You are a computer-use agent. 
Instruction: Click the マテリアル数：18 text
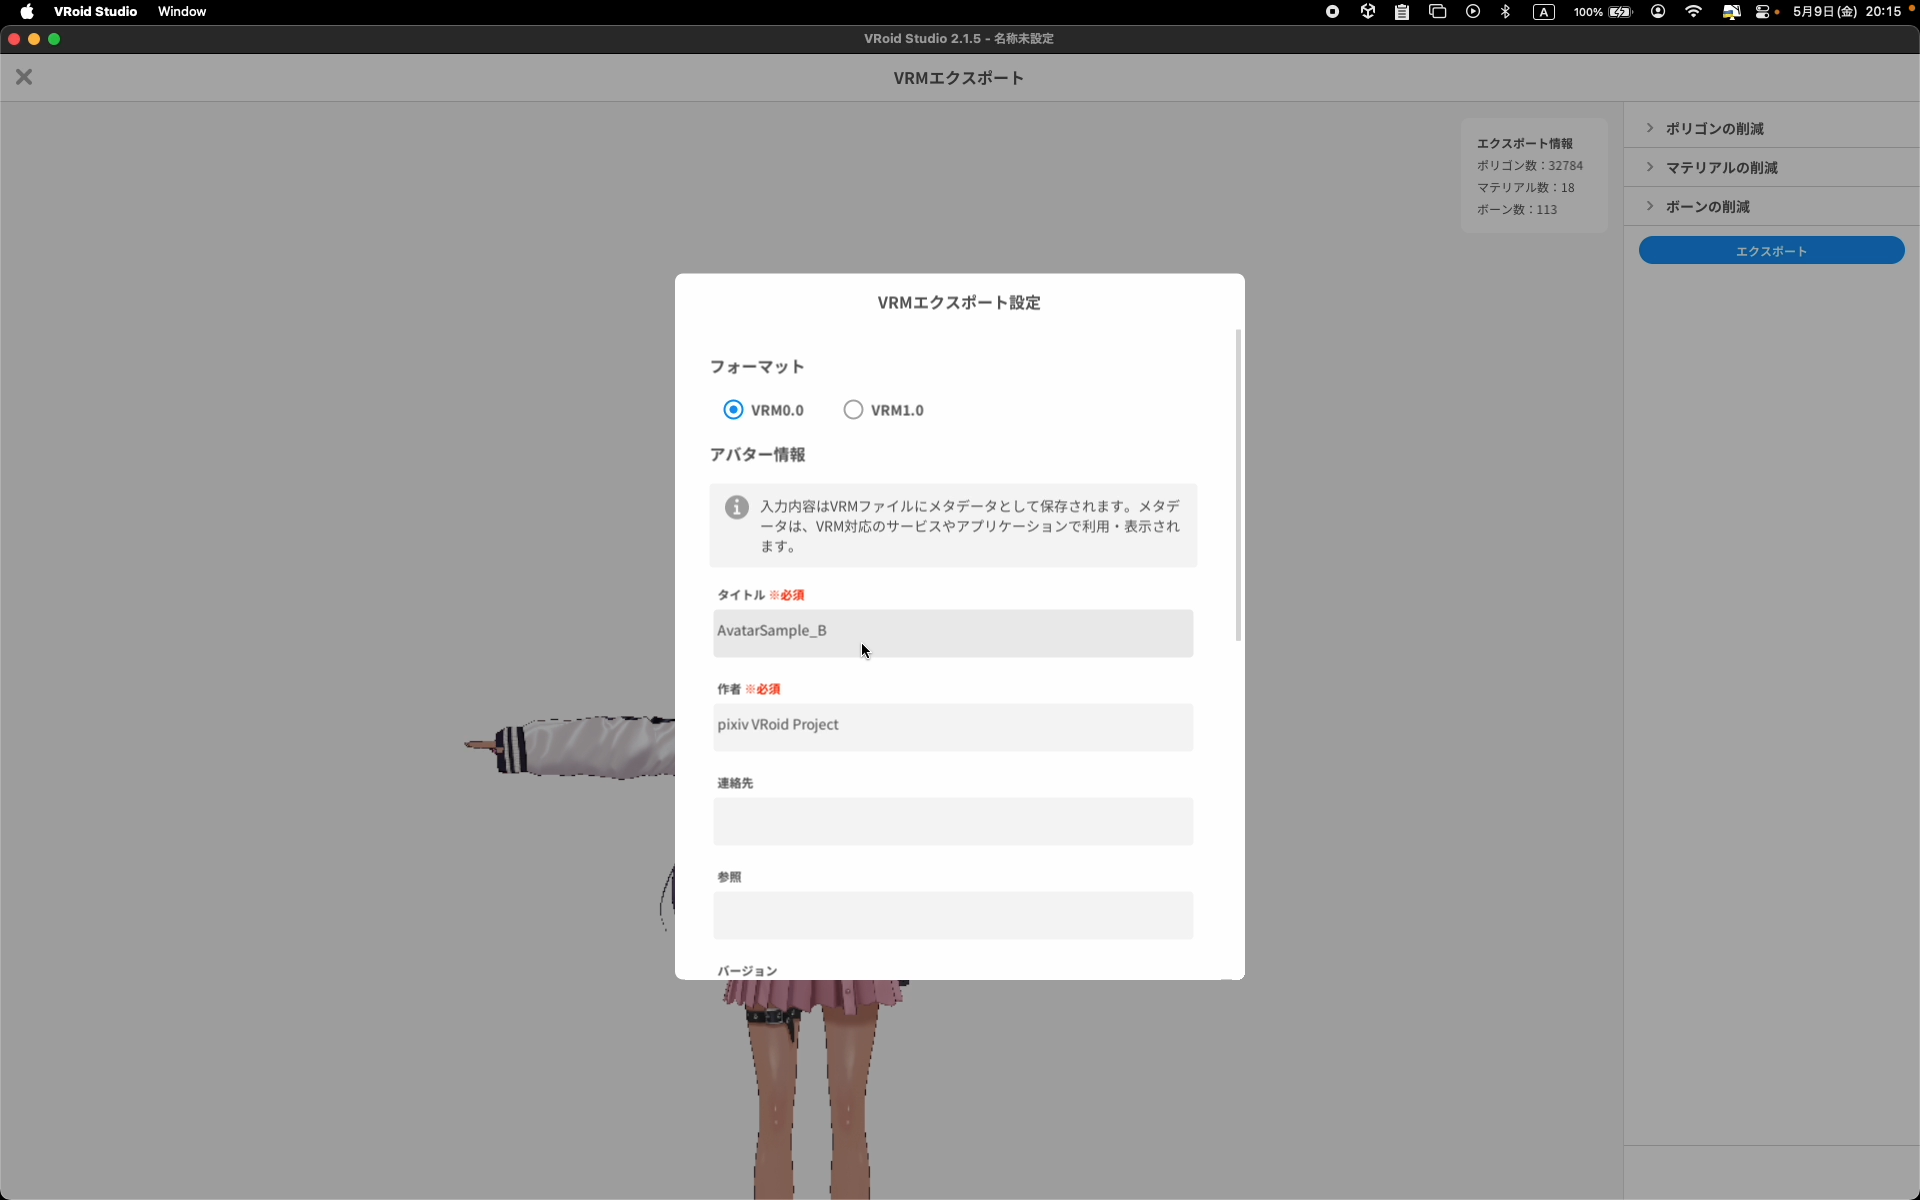coord(1526,187)
